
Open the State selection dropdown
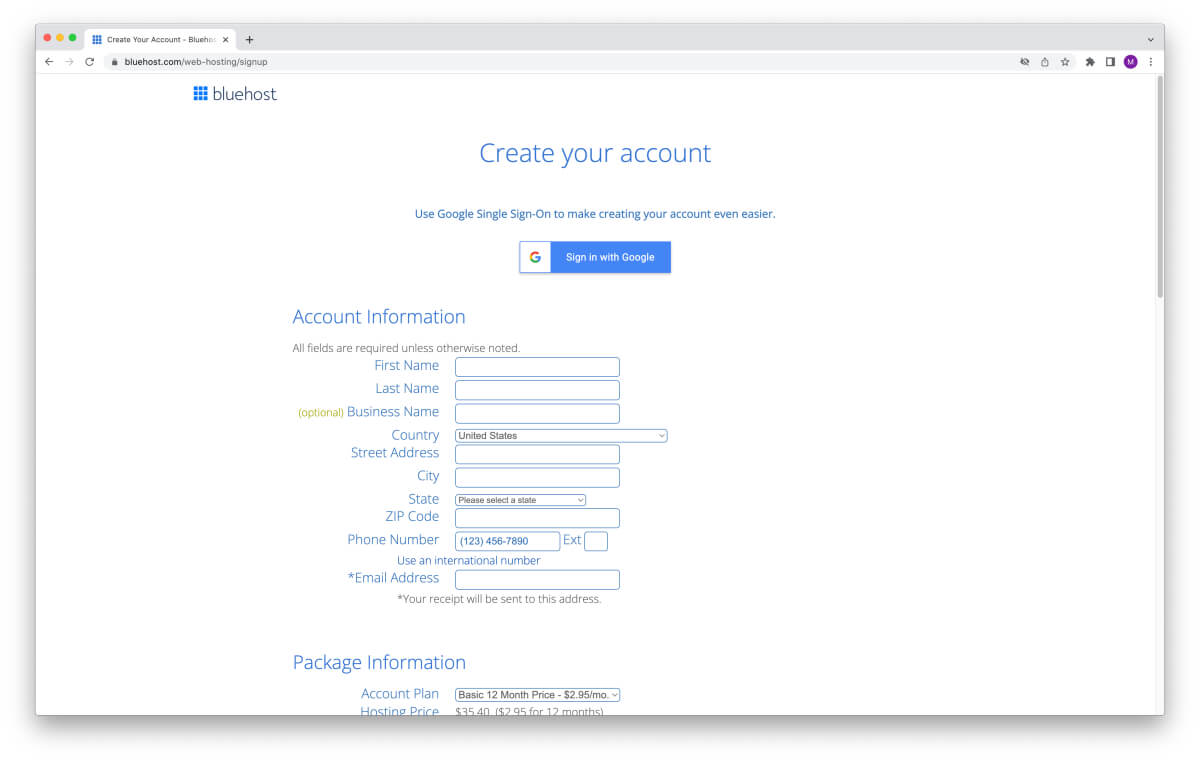point(520,500)
